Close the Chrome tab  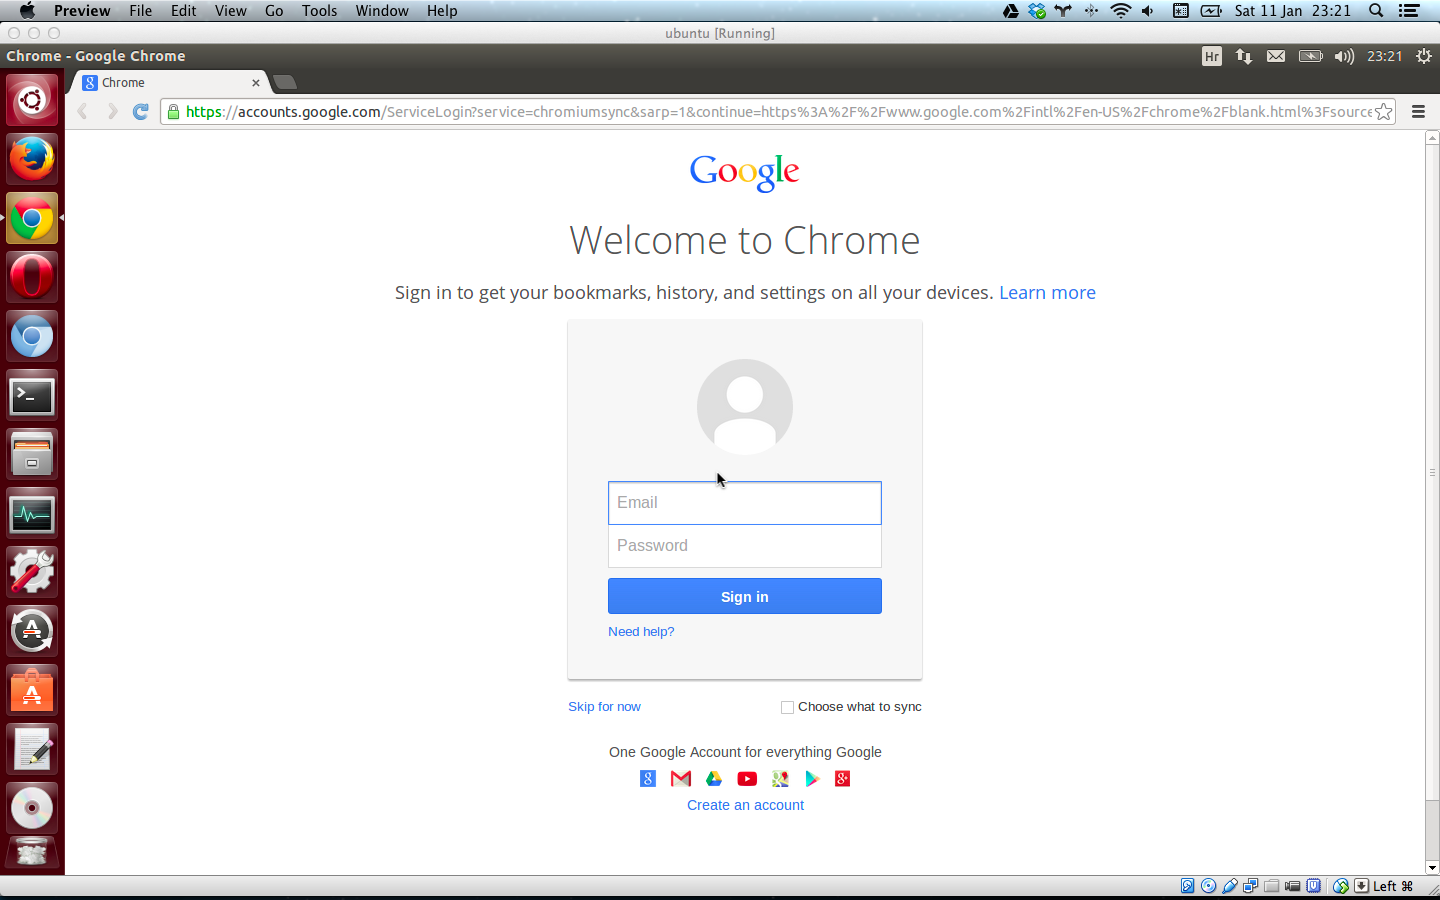[256, 83]
